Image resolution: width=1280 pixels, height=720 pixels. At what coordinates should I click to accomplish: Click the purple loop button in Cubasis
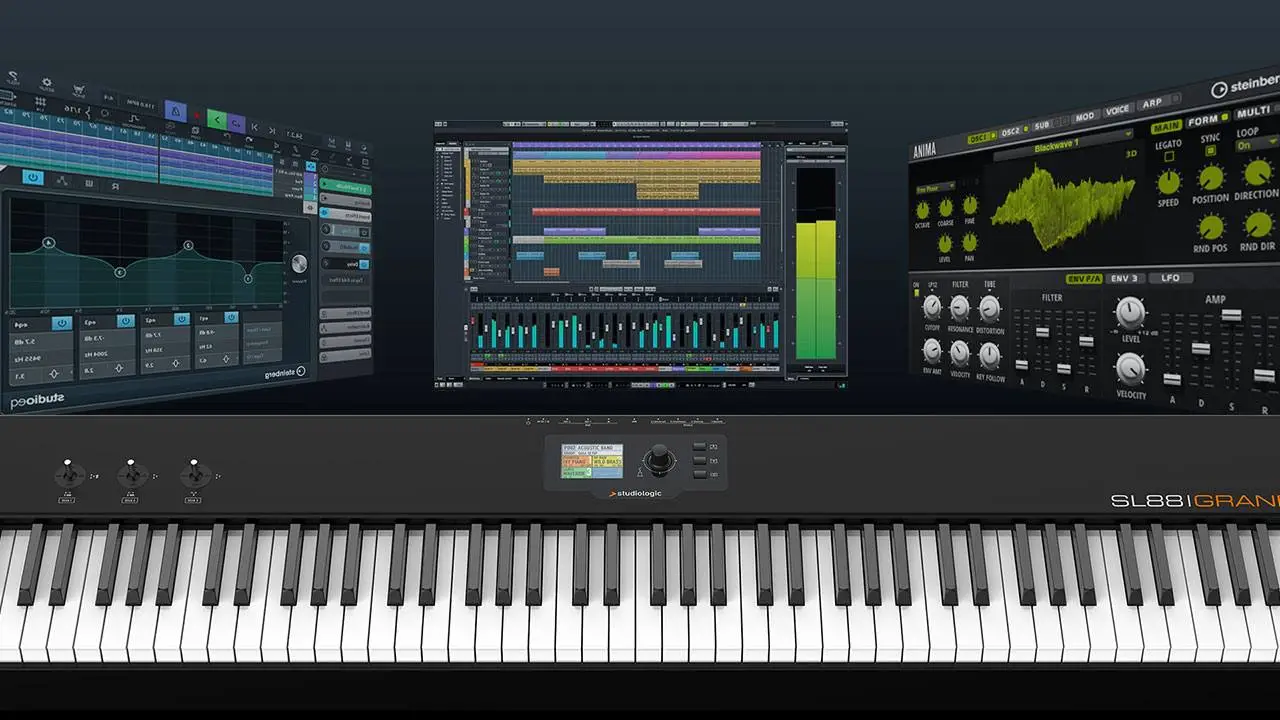tap(237, 122)
